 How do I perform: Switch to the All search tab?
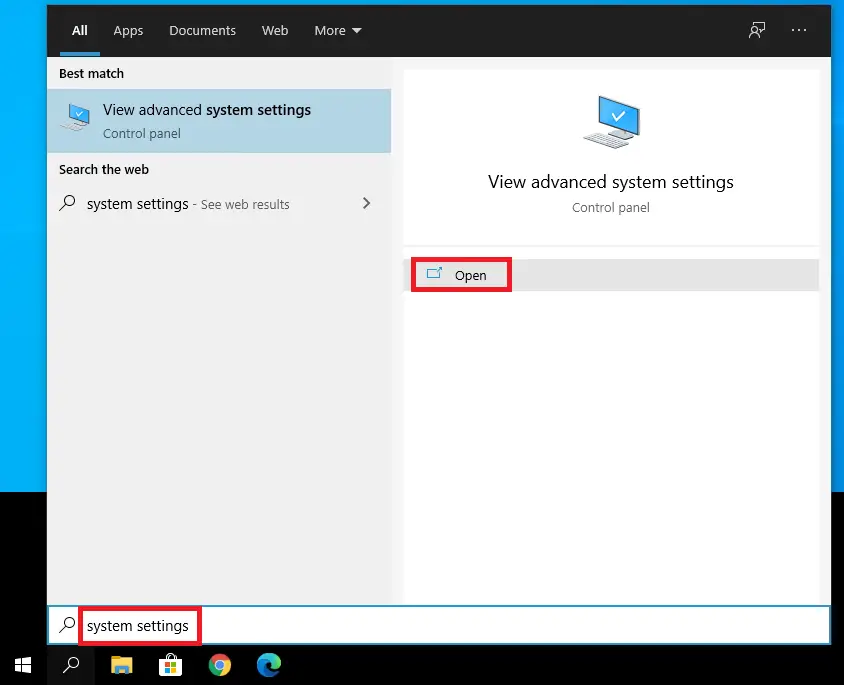[80, 31]
